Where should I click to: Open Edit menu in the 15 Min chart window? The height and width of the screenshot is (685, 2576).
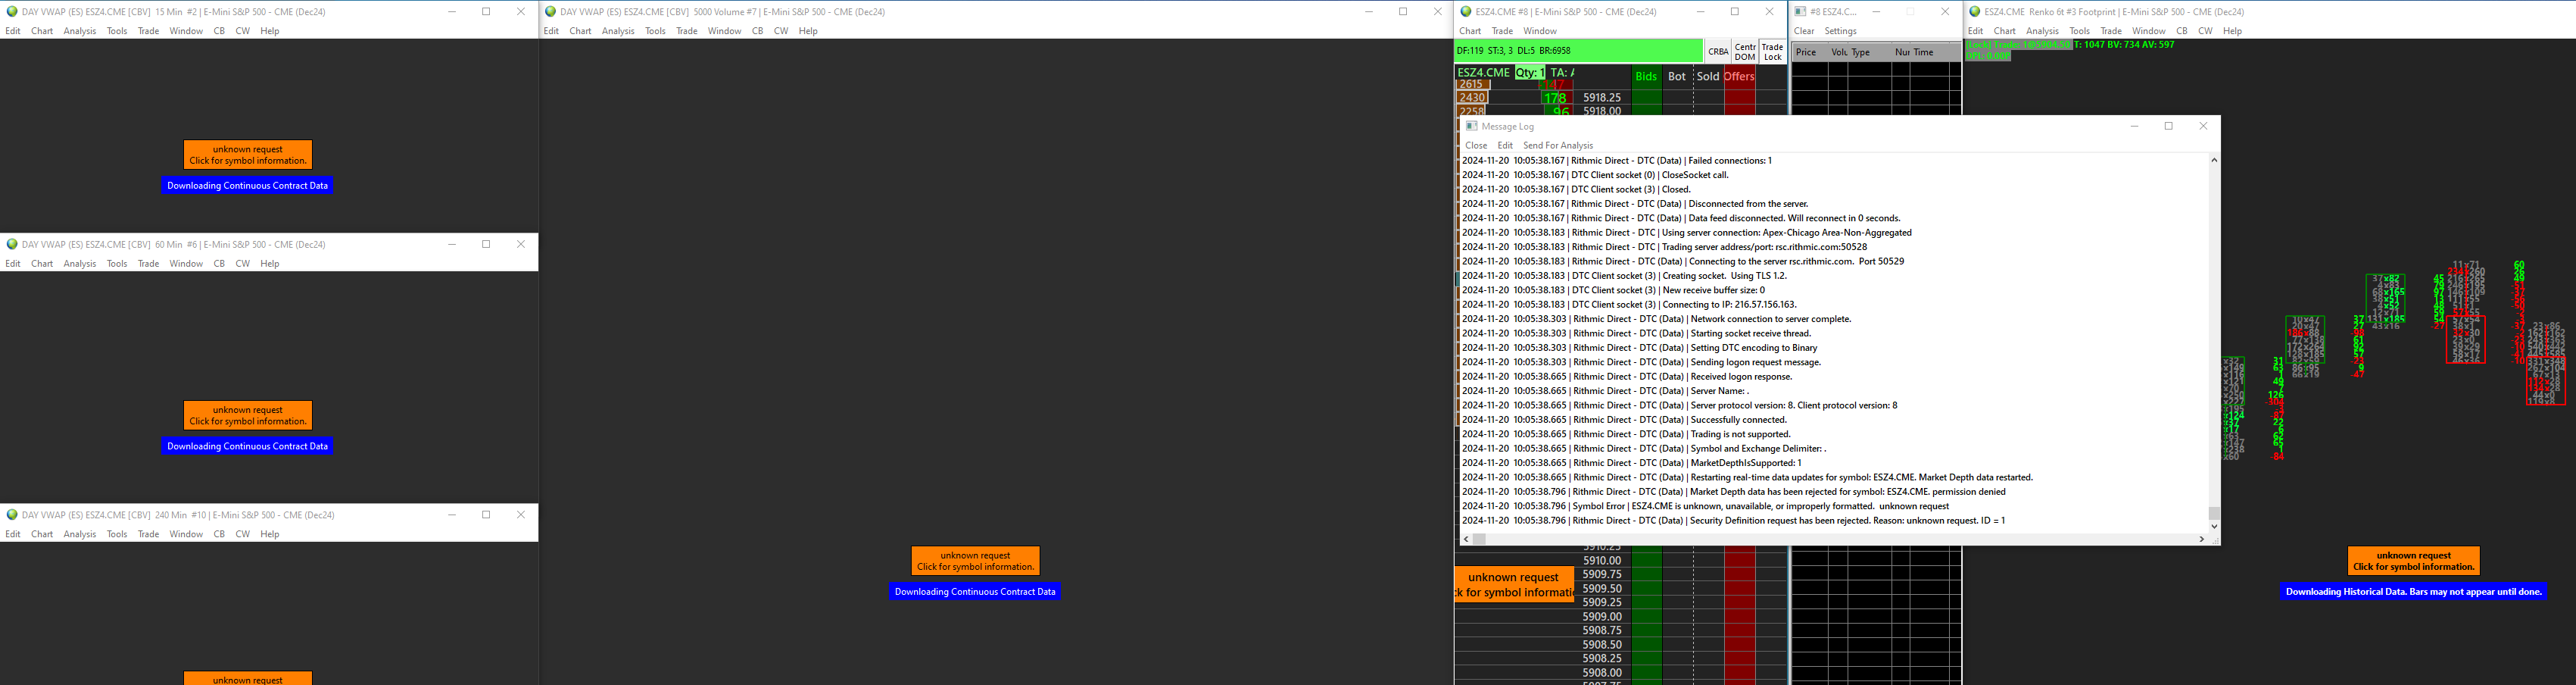(13, 31)
